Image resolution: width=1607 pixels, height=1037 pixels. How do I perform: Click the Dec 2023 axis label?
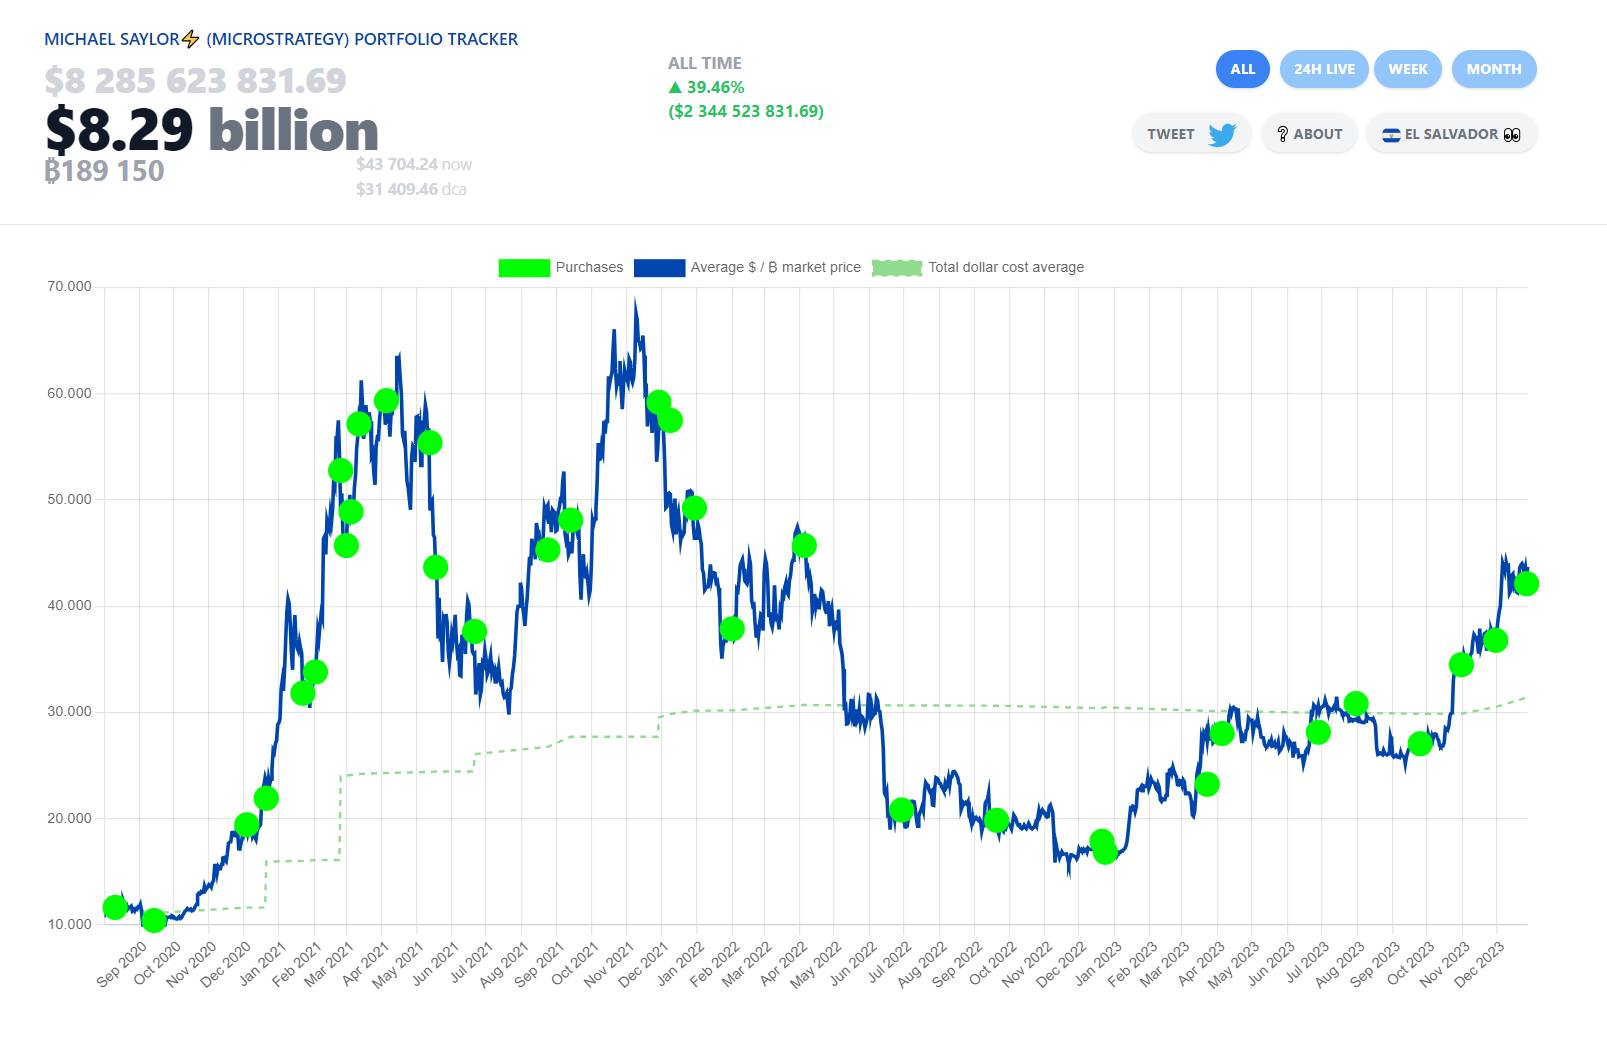click(1479, 964)
